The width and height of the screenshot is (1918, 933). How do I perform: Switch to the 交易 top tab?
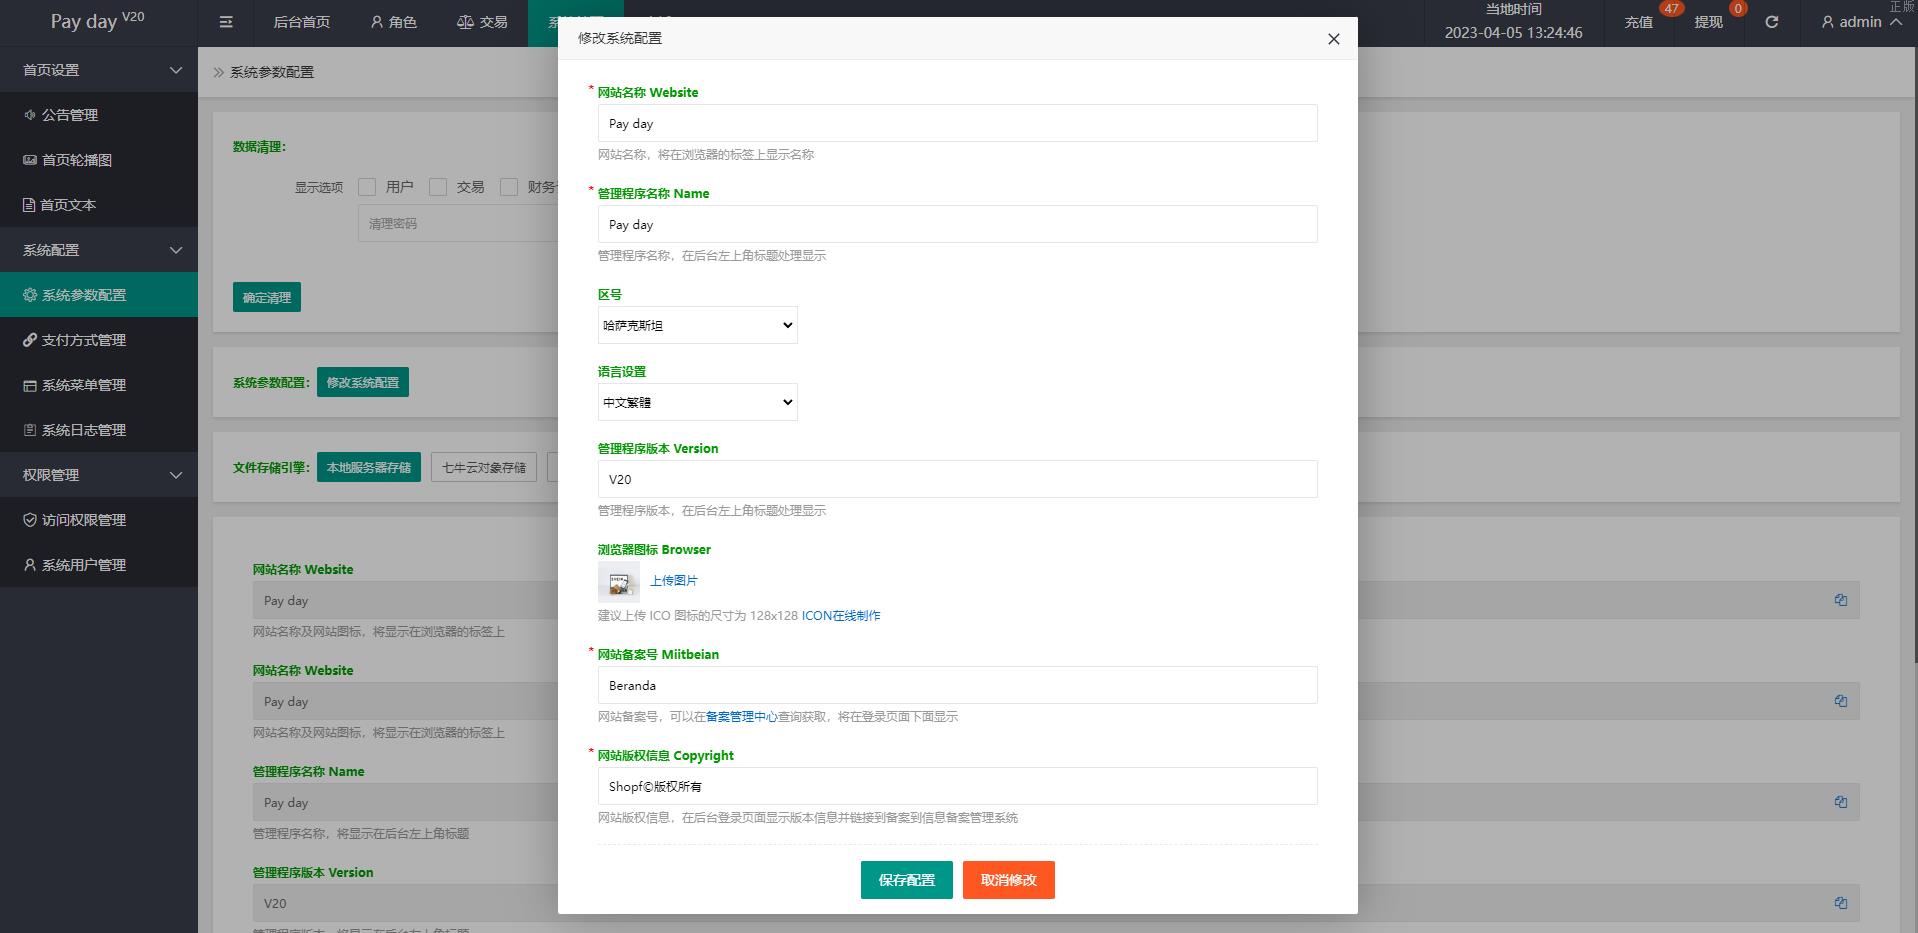[482, 22]
